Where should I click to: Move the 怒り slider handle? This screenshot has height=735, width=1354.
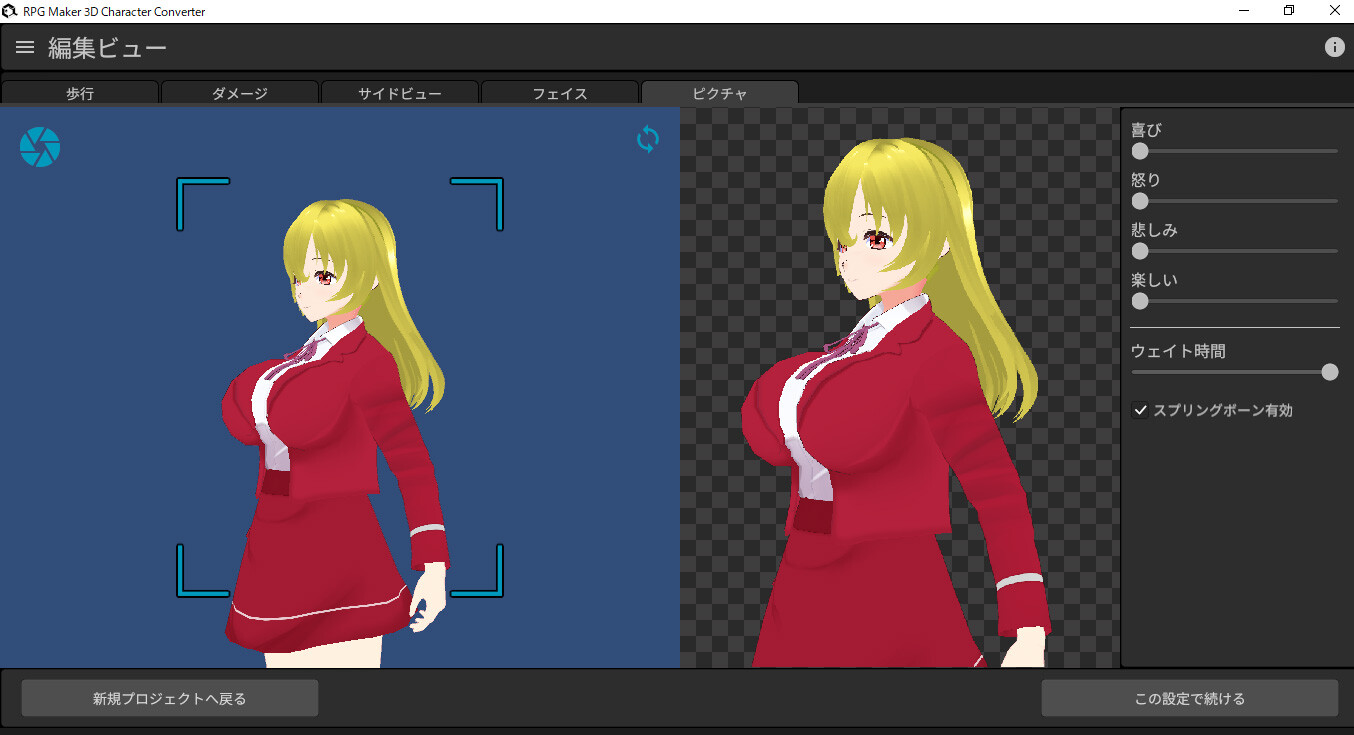click(x=1139, y=200)
